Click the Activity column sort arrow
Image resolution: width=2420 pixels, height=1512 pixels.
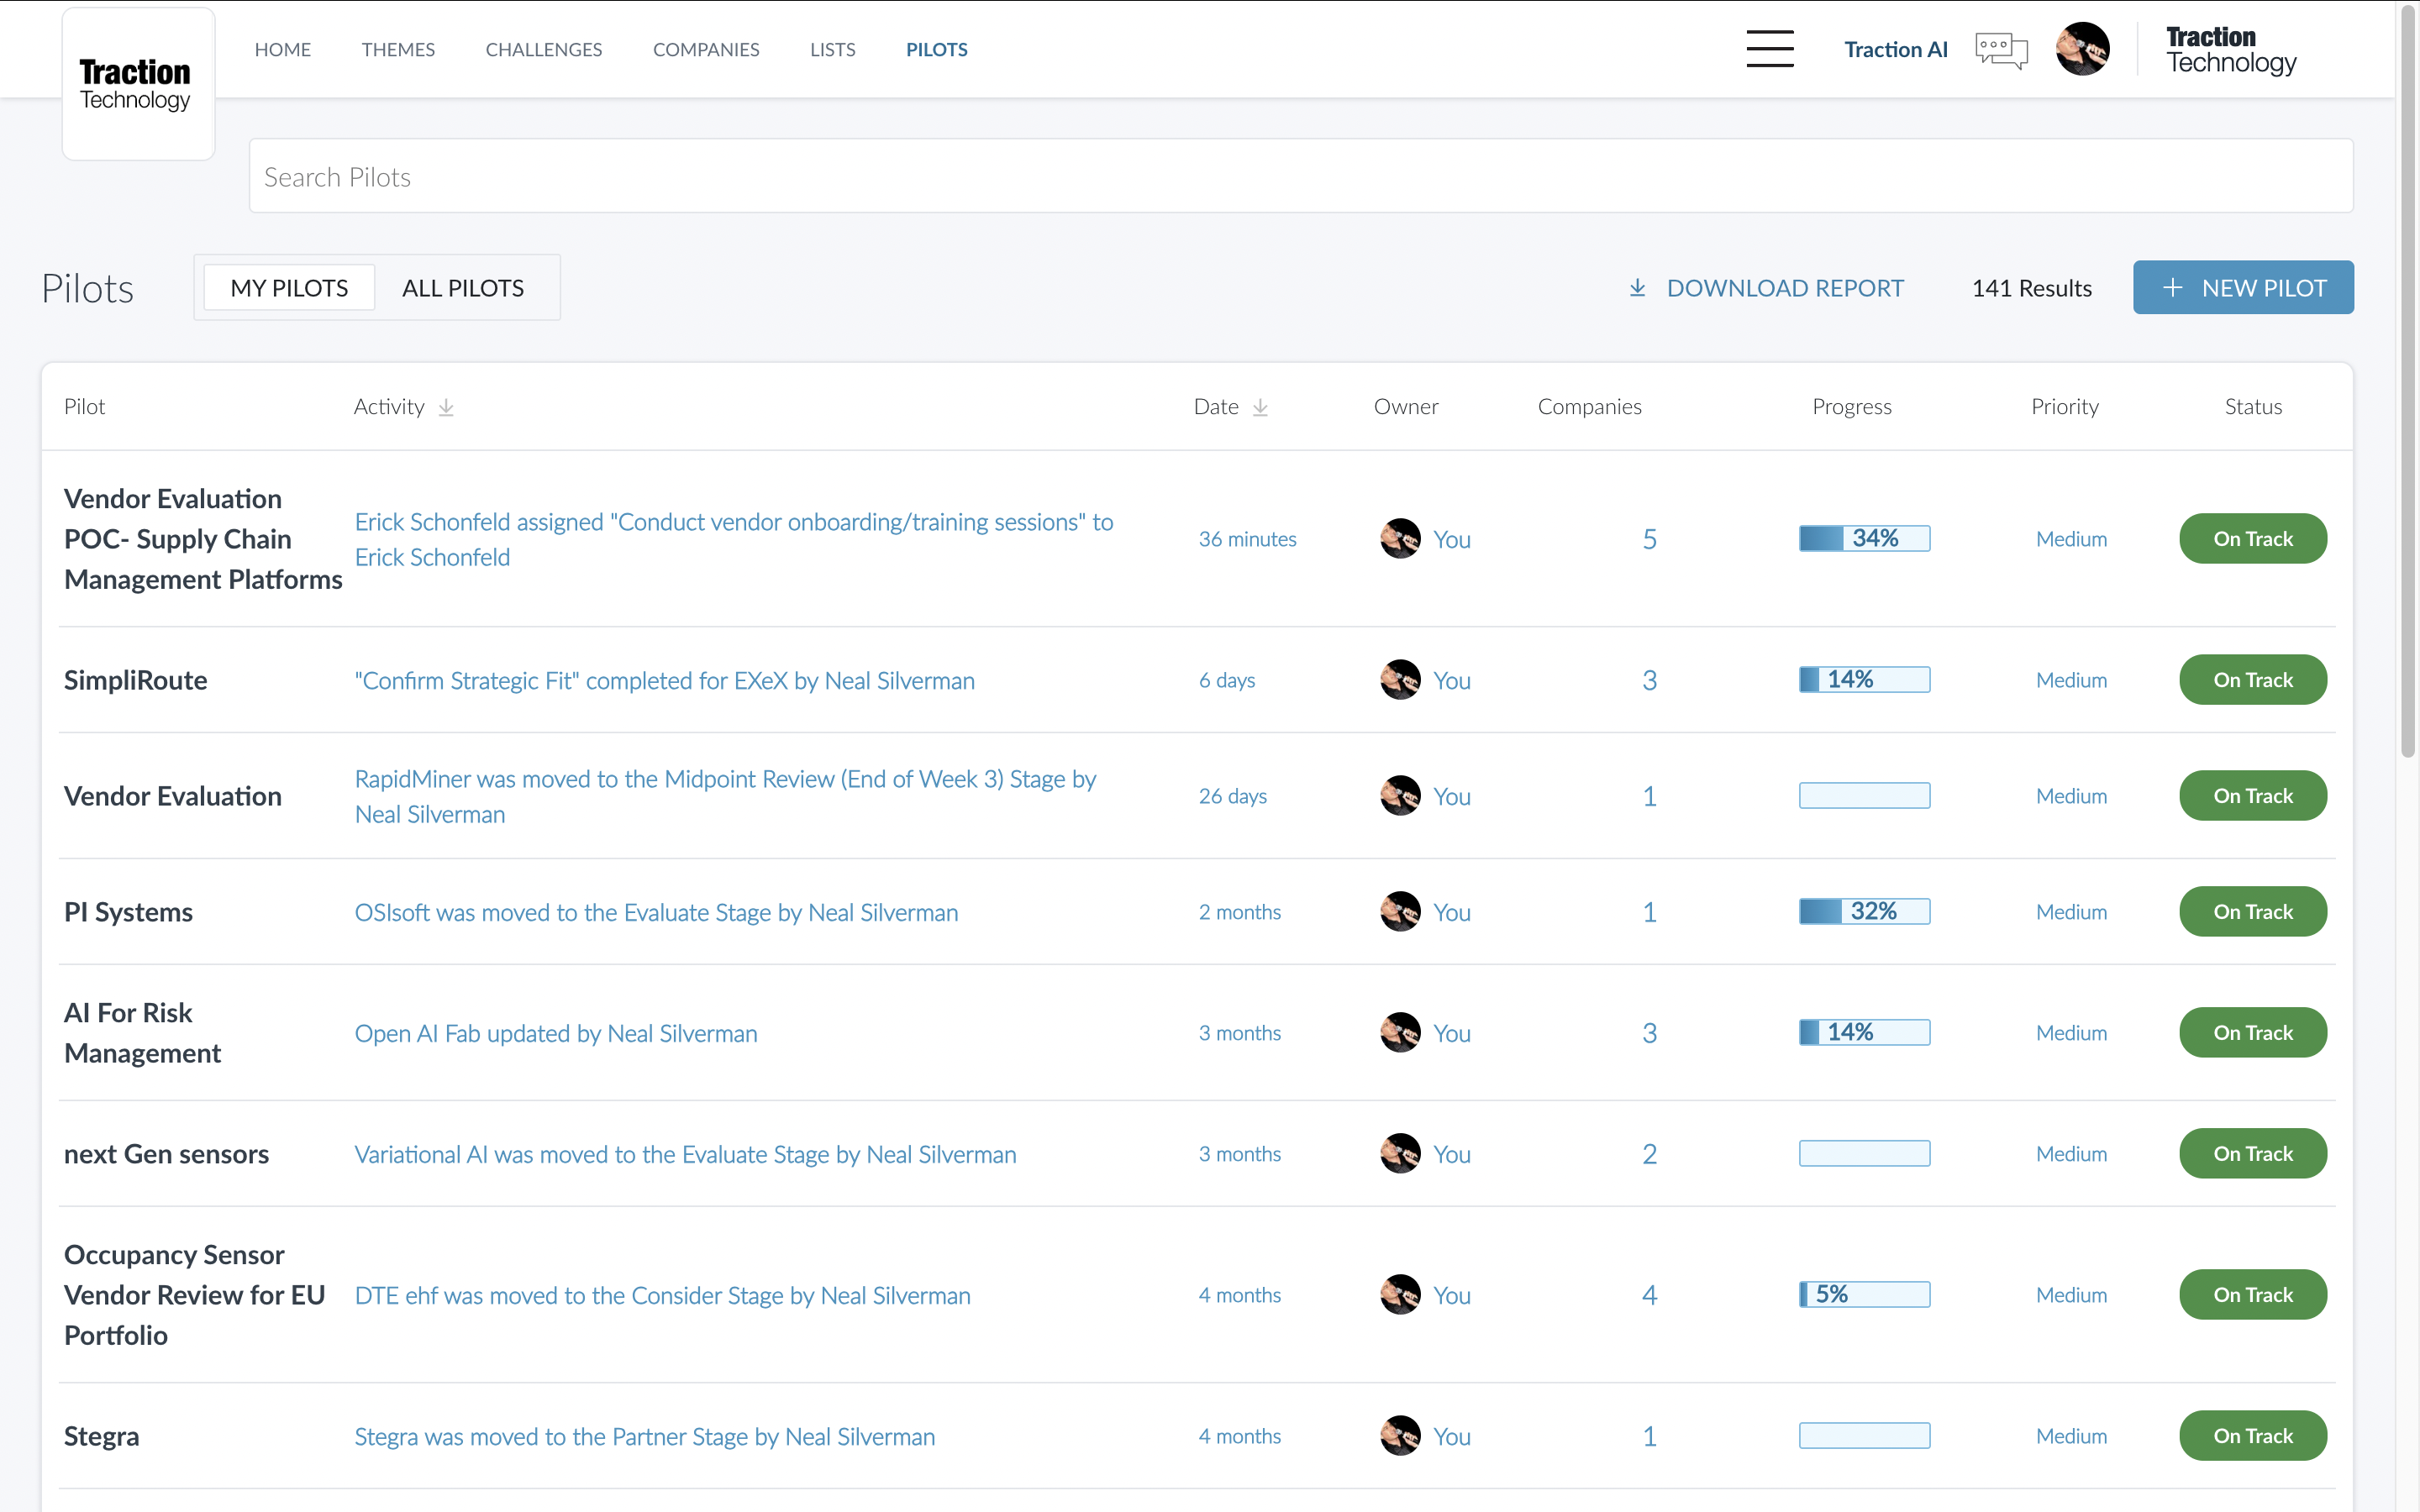[446, 407]
